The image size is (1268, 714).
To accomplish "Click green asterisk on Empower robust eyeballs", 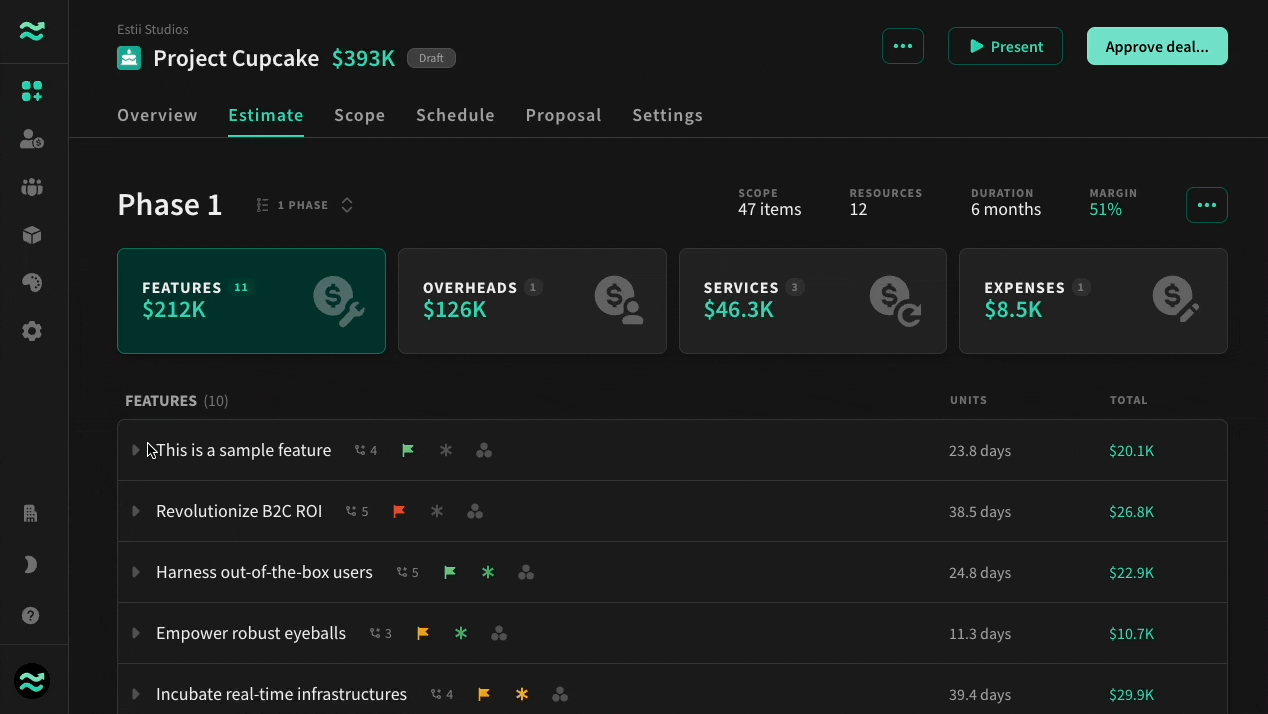I will 461,634.
